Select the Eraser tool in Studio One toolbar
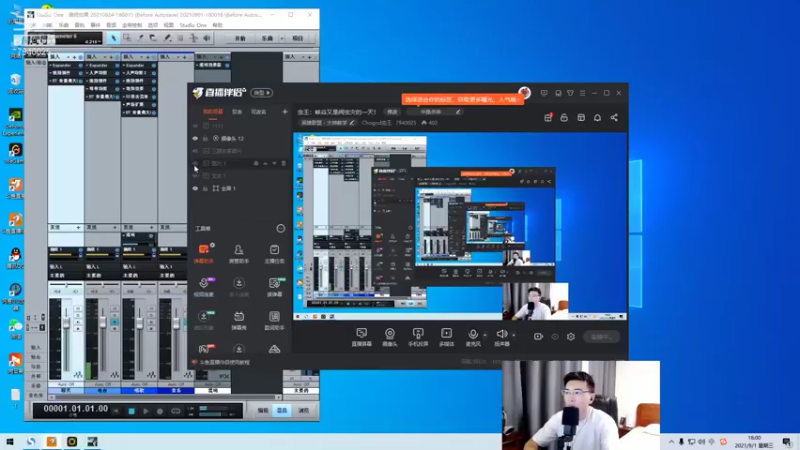800x450 pixels. point(154,38)
